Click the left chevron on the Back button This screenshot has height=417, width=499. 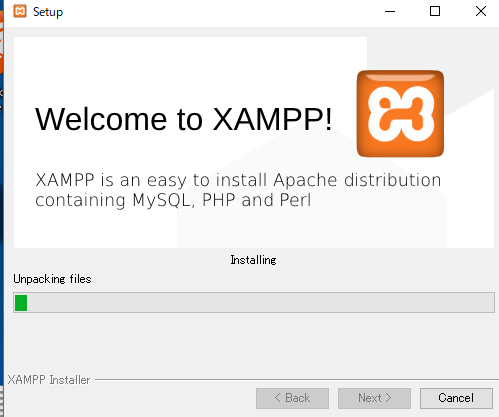(x=277, y=398)
